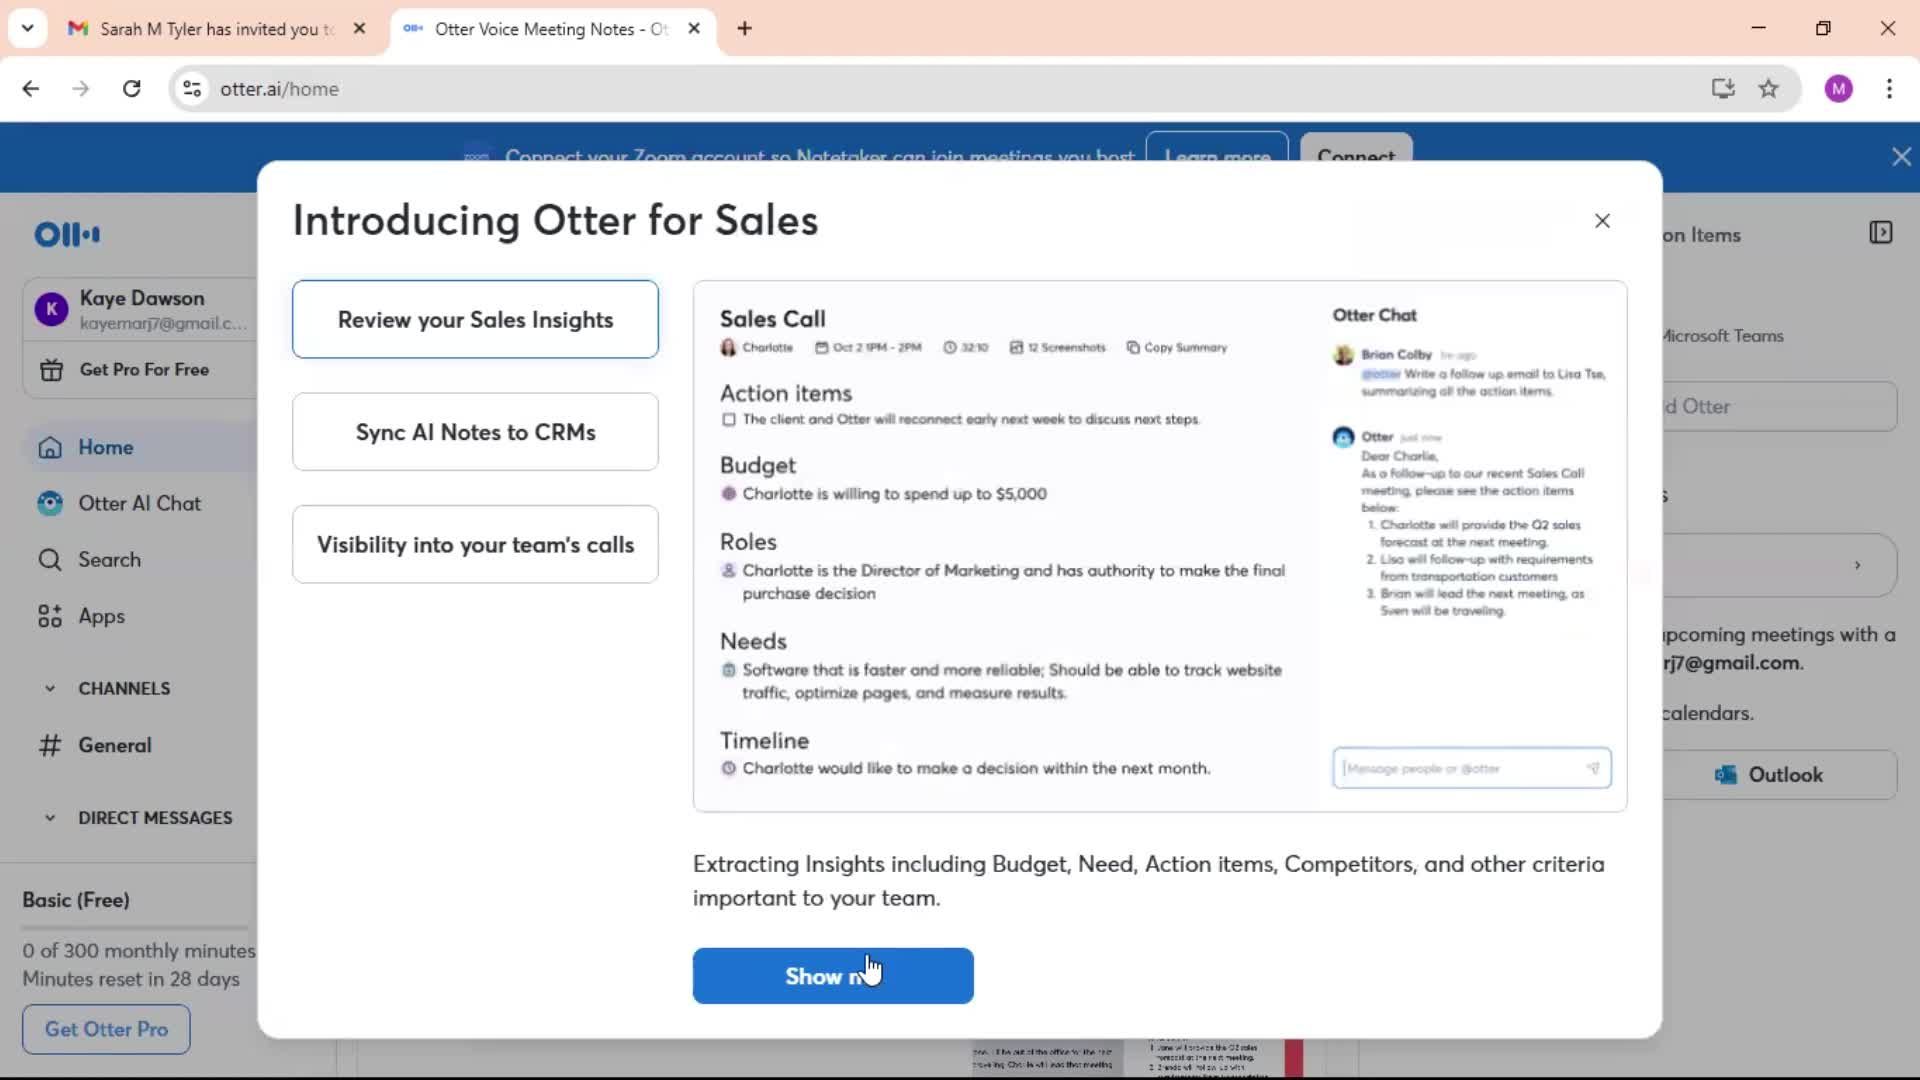Click the send icon in Otter Chat preview
Image resolution: width=1920 pixels, height=1080 pixels.
pyautogui.click(x=1593, y=768)
